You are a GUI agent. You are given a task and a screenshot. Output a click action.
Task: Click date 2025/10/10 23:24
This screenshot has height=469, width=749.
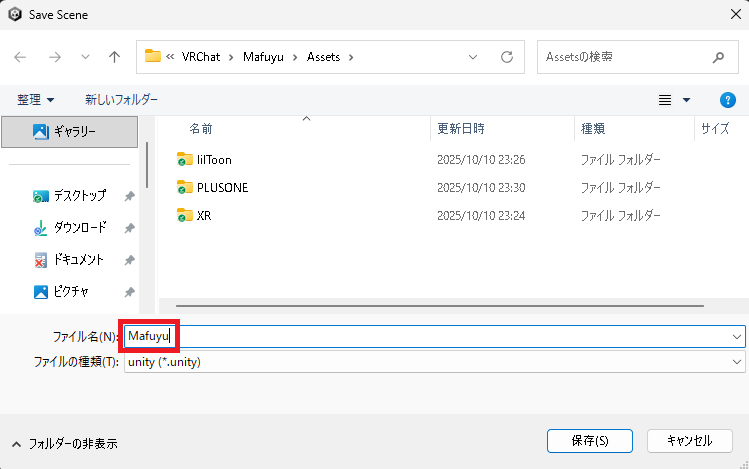point(481,215)
